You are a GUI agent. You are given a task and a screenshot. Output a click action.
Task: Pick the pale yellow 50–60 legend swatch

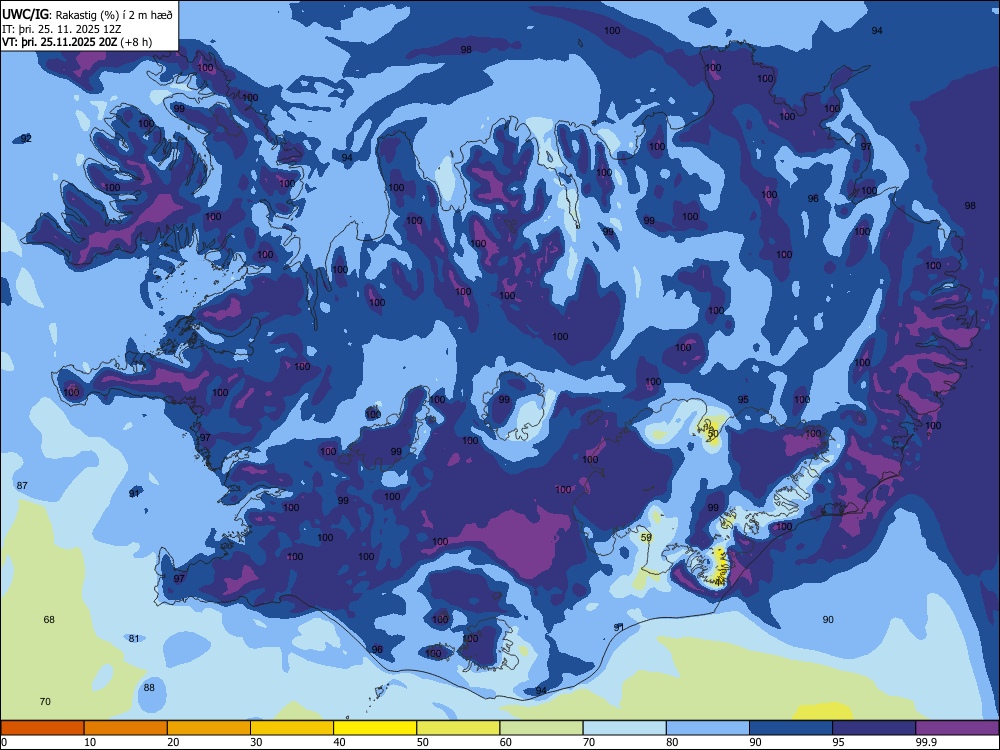pyautogui.click(x=458, y=728)
